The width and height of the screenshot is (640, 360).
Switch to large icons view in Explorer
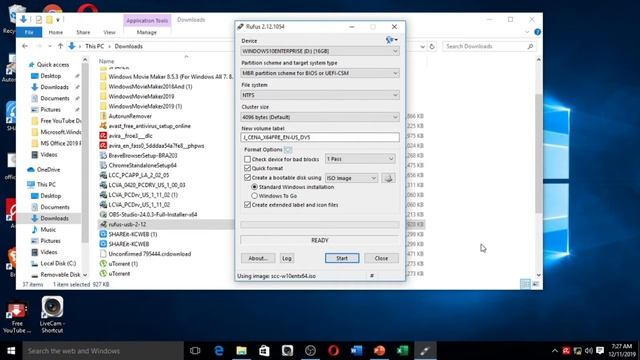click(536, 284)
